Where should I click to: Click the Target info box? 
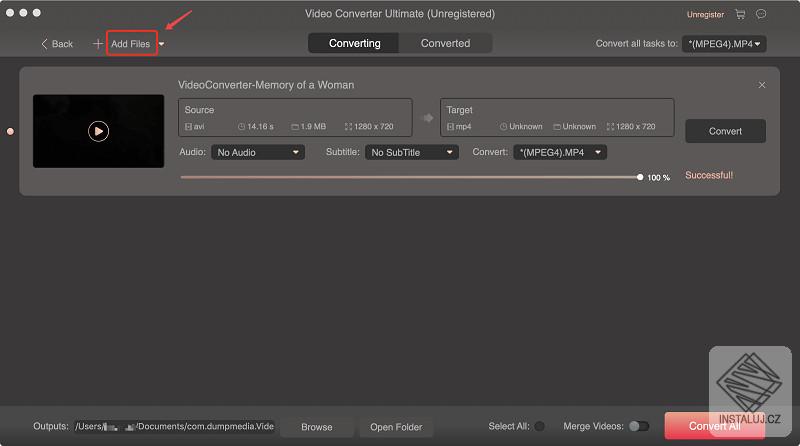(x=557, y=118)
